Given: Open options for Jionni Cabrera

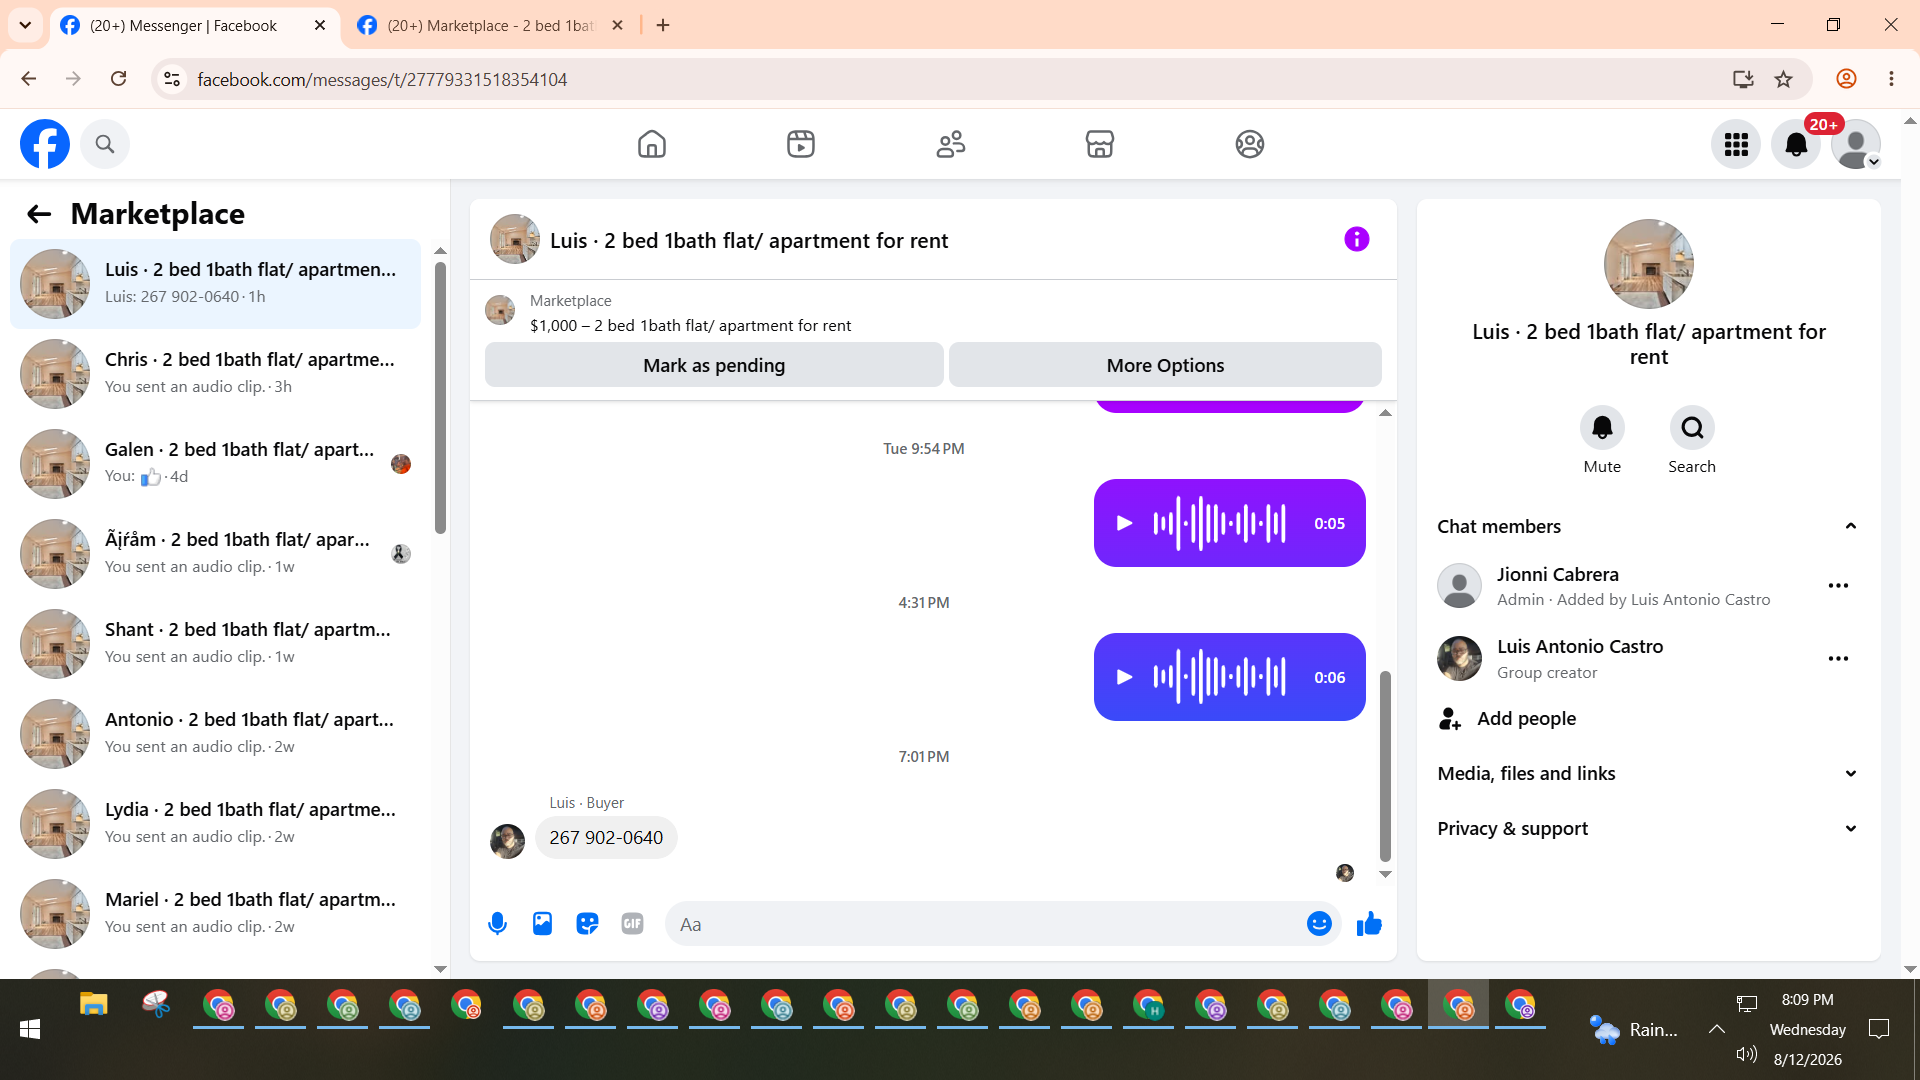Looking at the screenshot, I should click(1838, 586).
